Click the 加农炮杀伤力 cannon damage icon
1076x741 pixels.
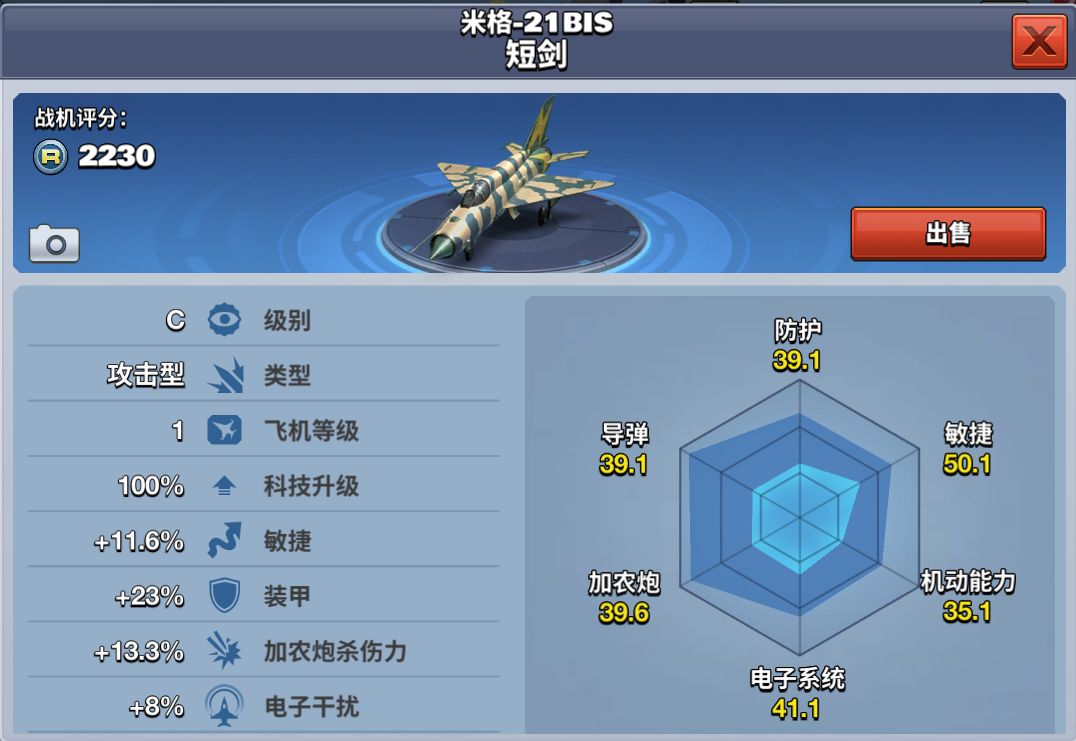(x=224, y=650)
